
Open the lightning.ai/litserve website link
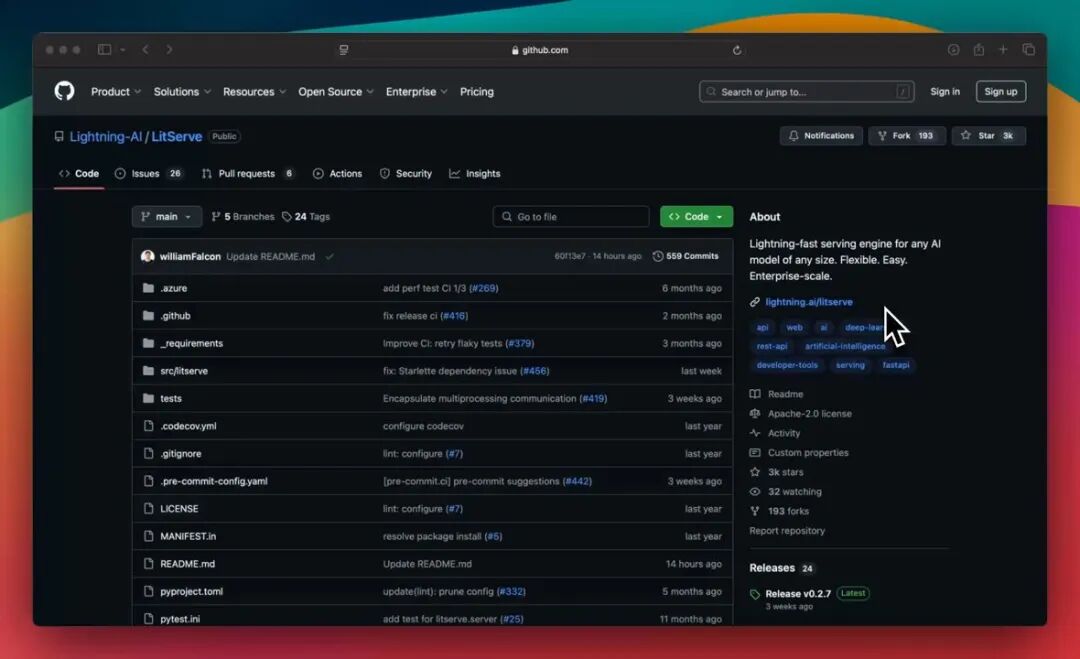pos(809,302)
